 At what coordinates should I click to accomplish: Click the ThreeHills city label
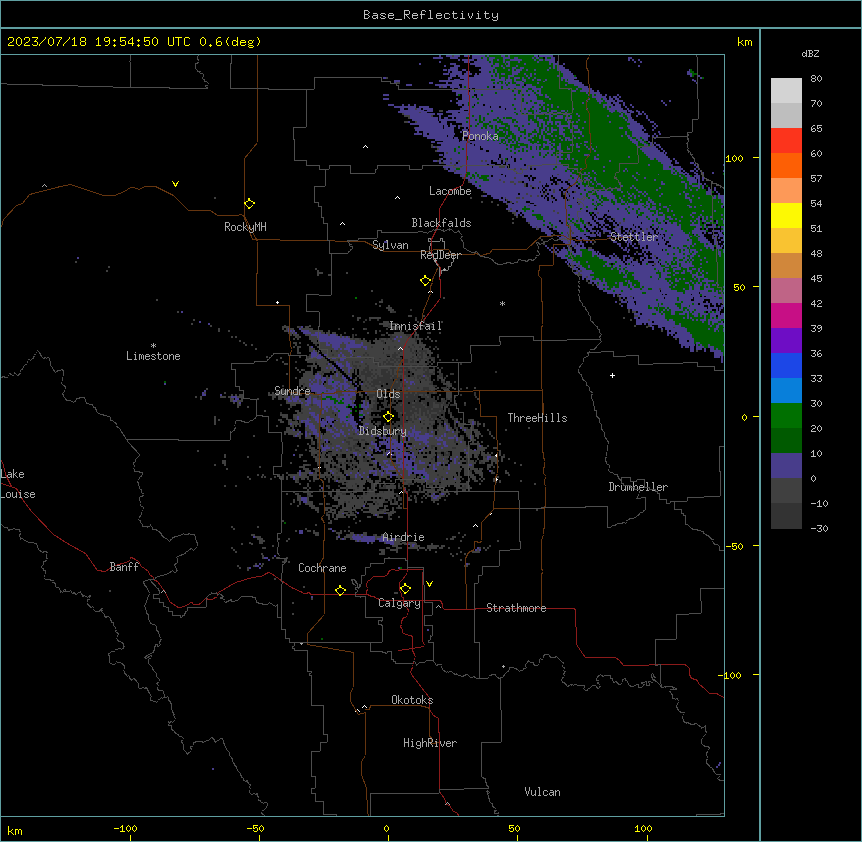[x=538, y=418]
